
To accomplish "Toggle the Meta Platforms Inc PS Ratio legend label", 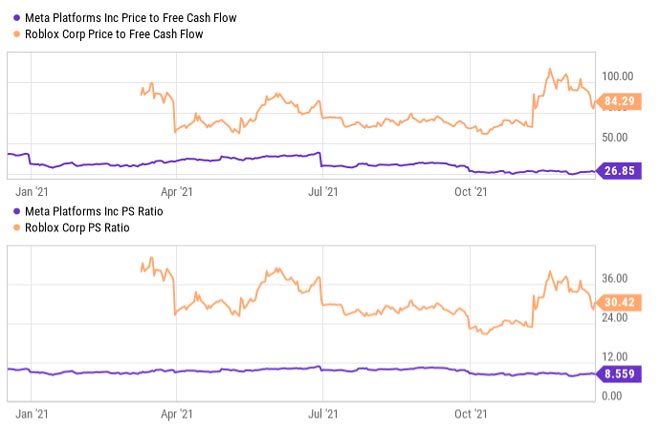I will (92, 212).
